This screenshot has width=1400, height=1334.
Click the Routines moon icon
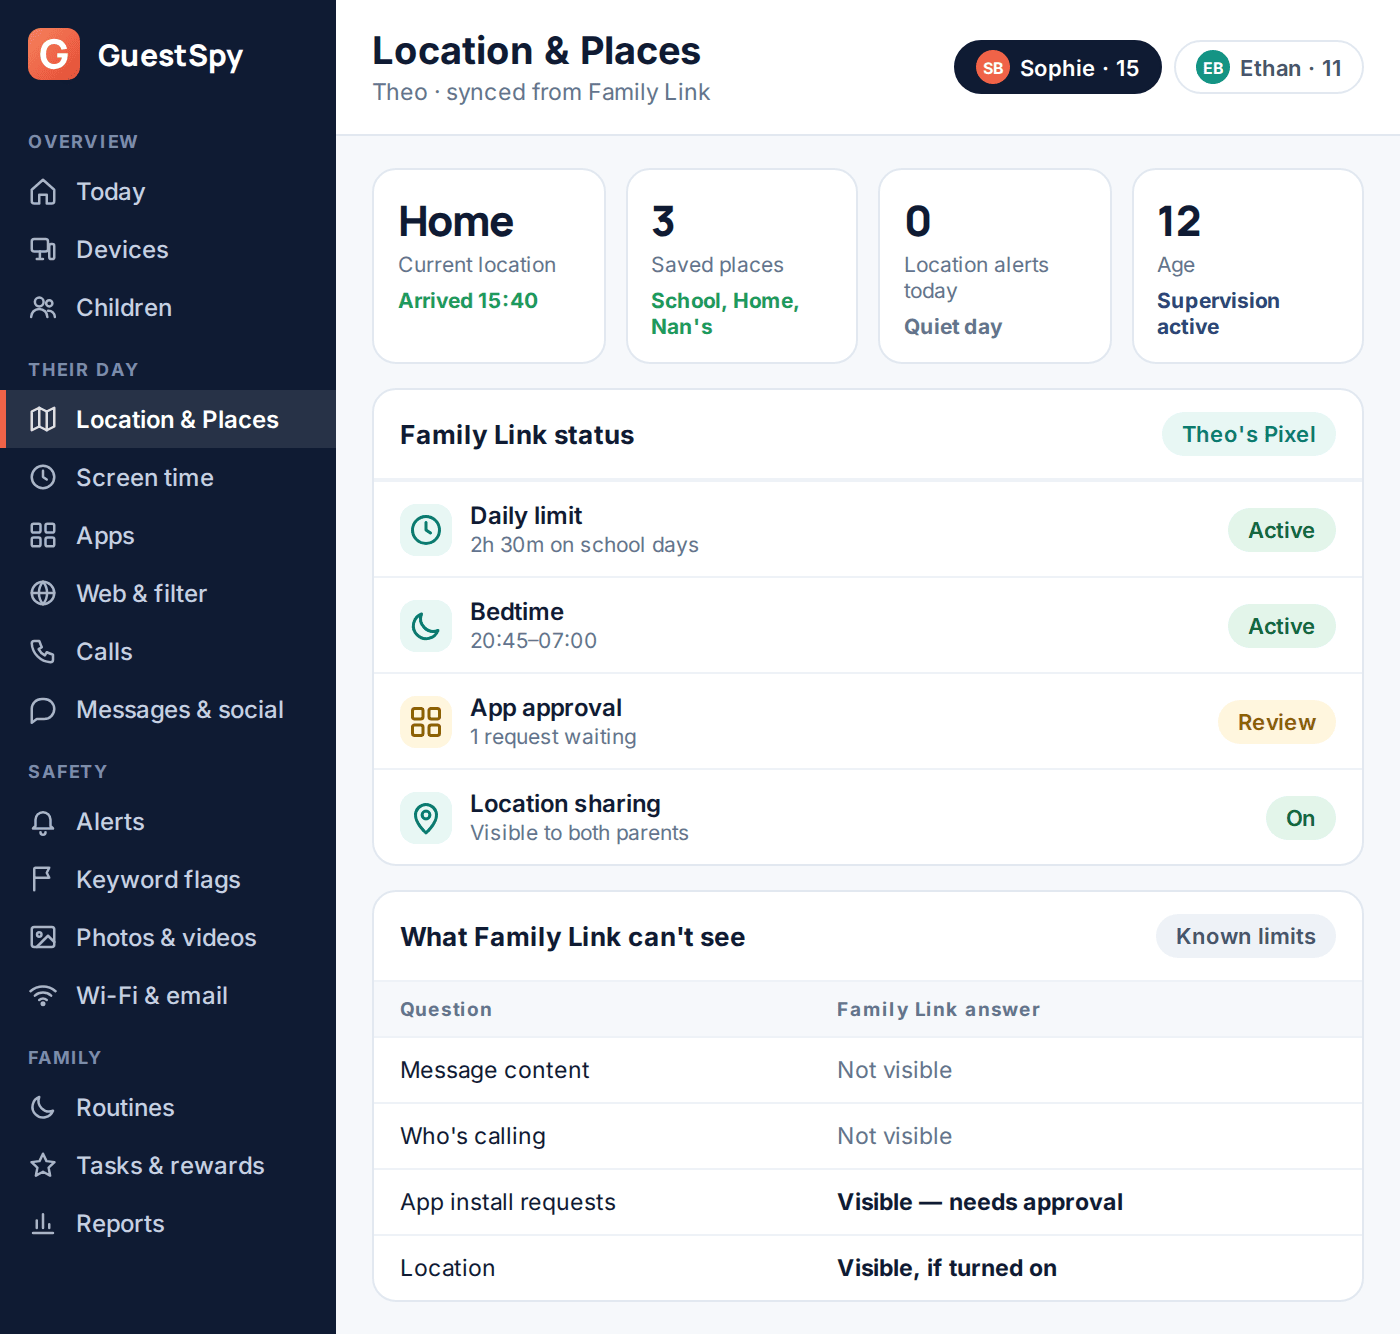43,1107
